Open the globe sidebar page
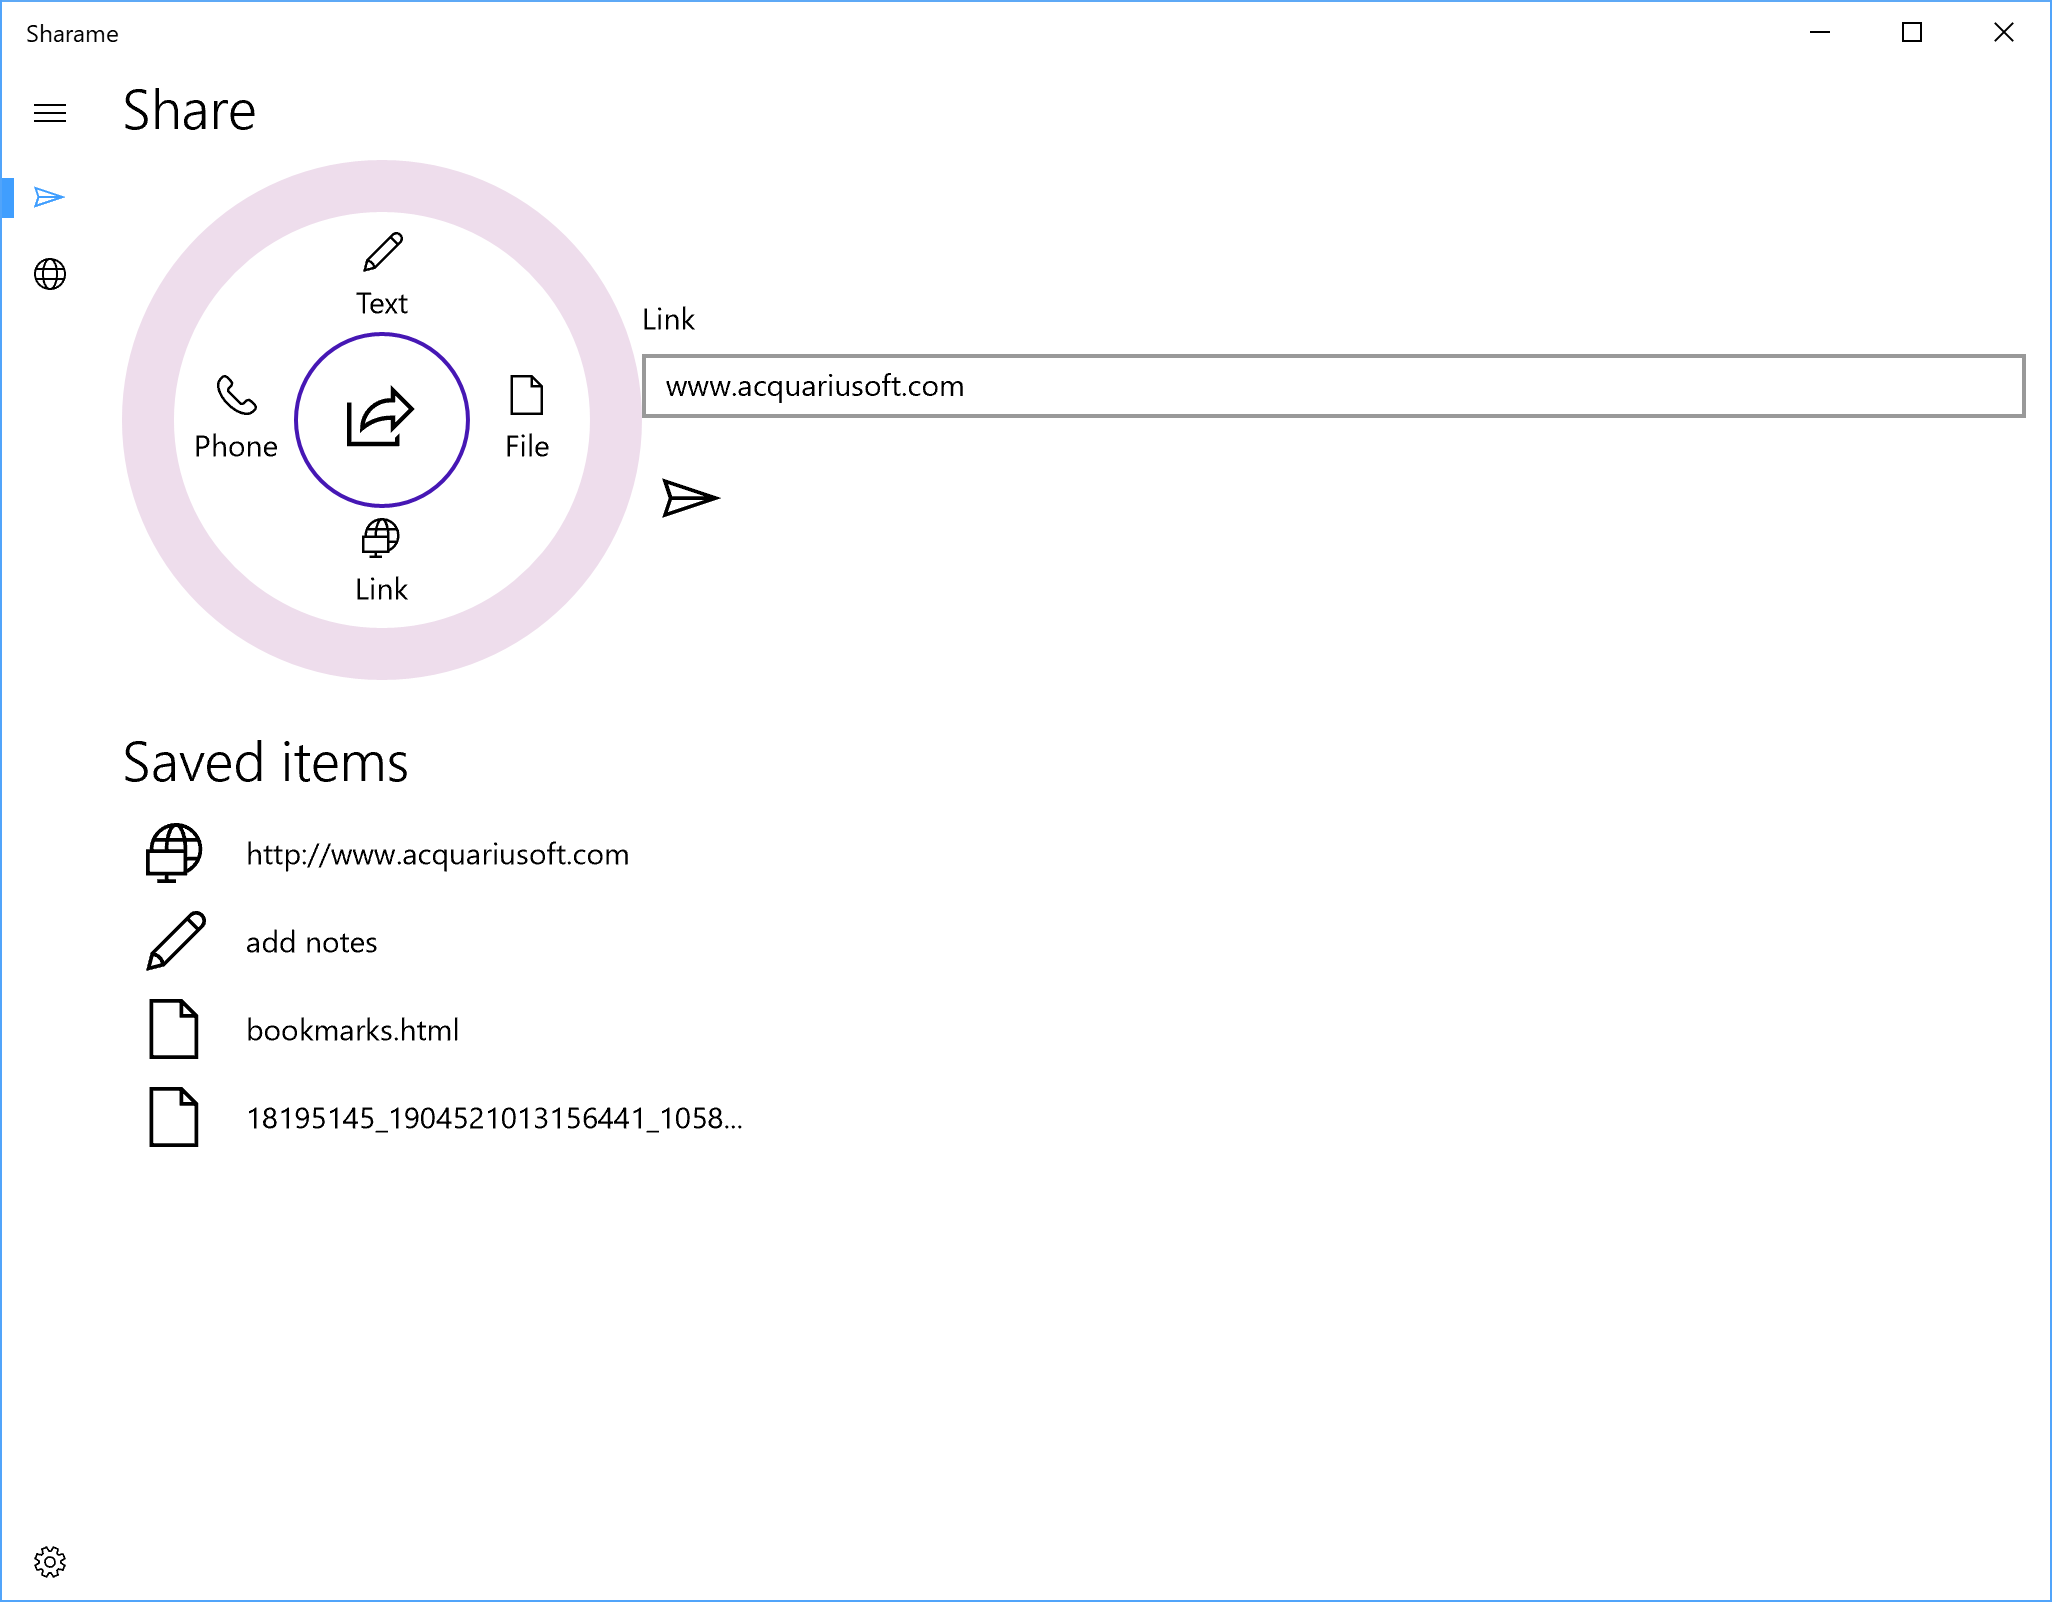This screenshot has height=1602, width=2052. point(50,274)
